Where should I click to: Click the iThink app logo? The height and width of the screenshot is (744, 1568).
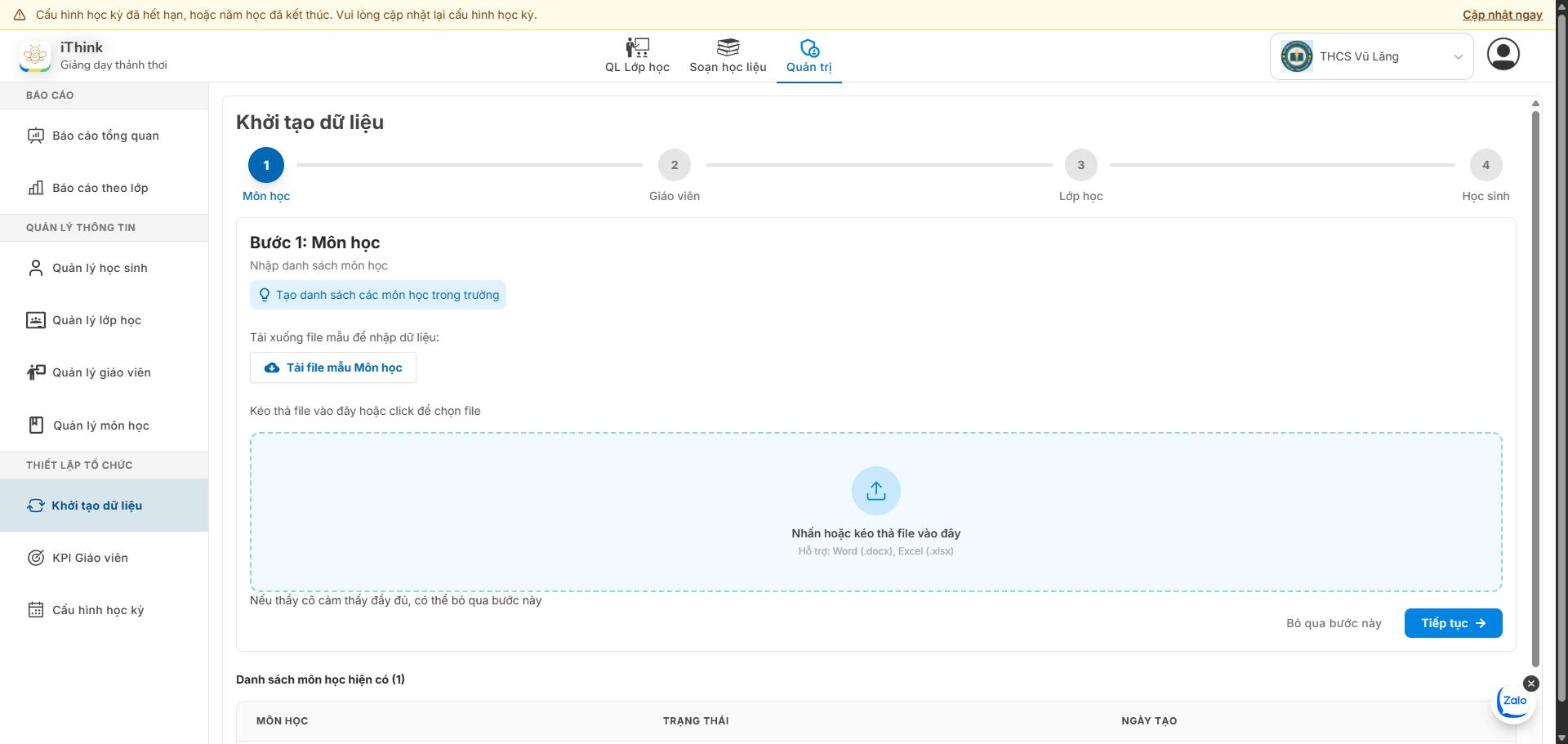pos(35,56)
